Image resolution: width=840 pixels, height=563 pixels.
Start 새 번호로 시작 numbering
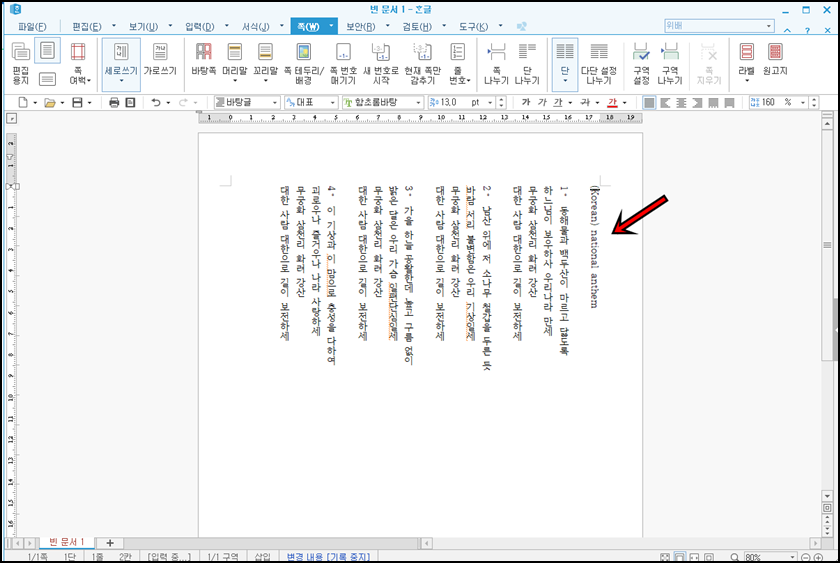pos(381,63)
